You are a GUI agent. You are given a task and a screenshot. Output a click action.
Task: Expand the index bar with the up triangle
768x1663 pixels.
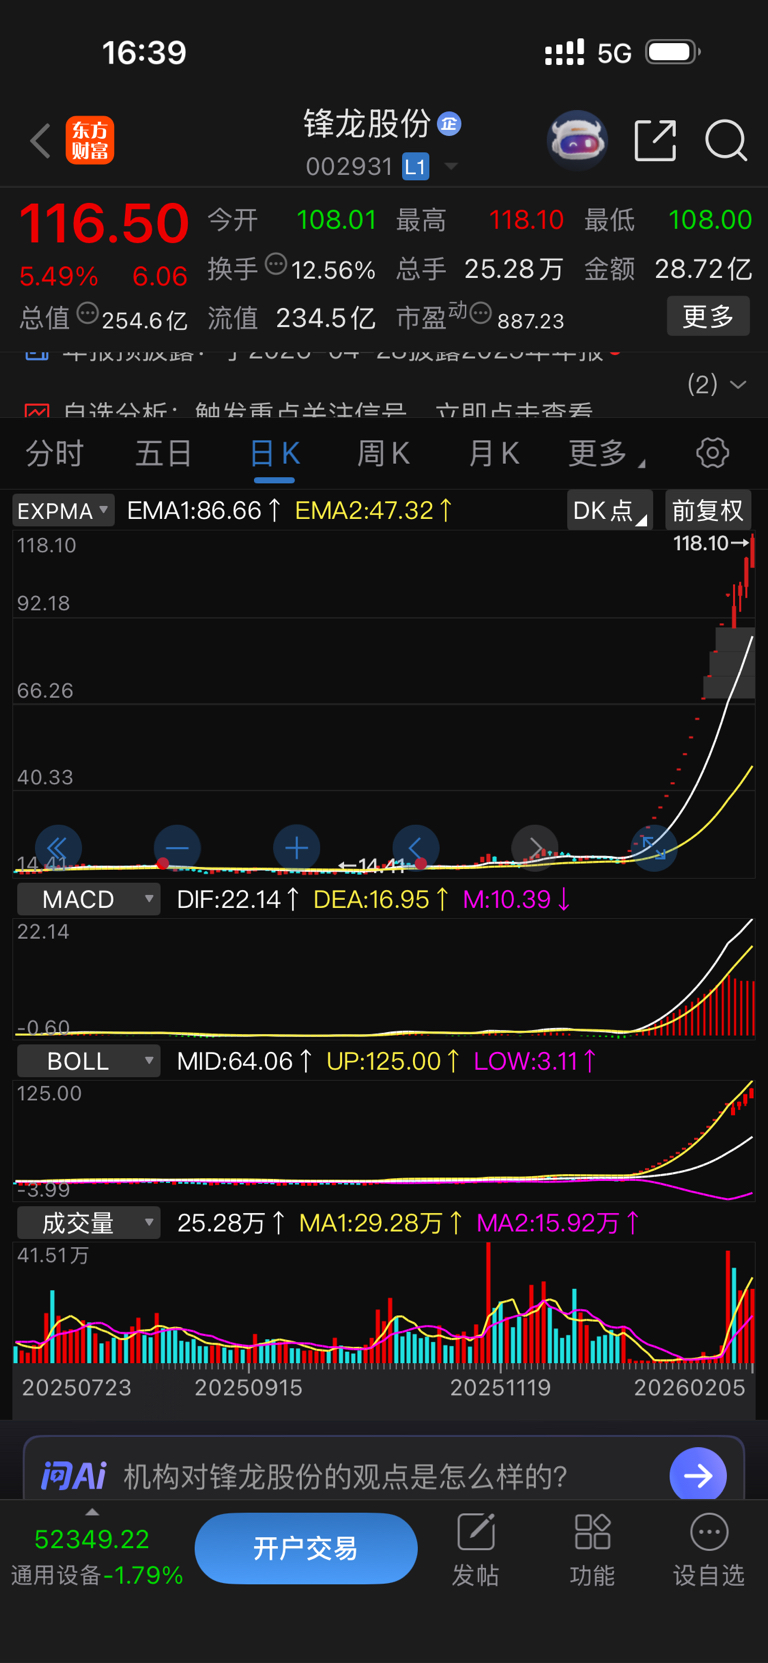(92, 1512)
